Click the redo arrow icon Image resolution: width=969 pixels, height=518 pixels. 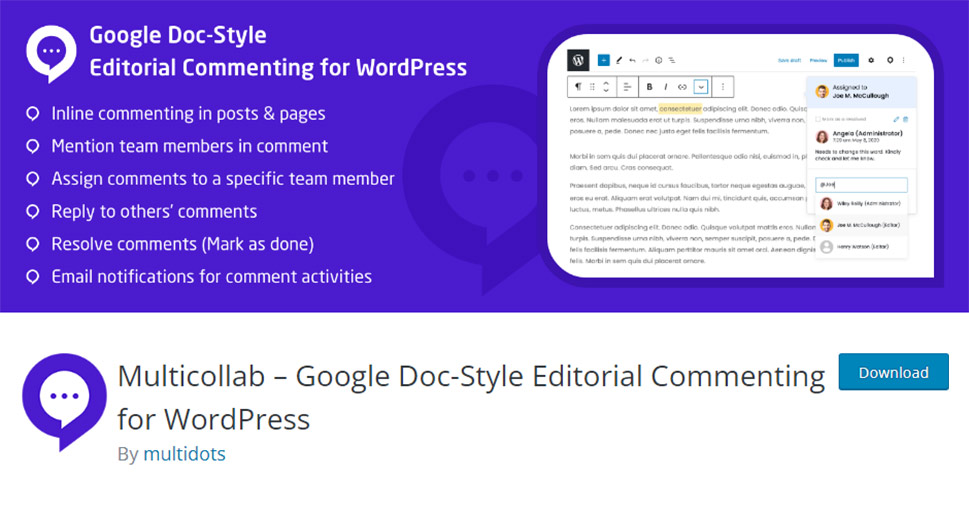pyautogui.click(x=645, y=60)
